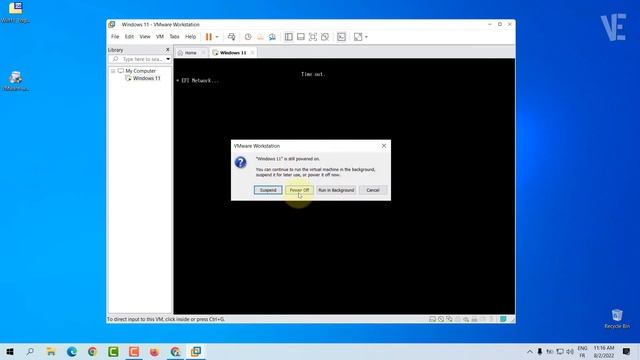
Task: Click the green message log status icon
Action: tap(503, 319)
